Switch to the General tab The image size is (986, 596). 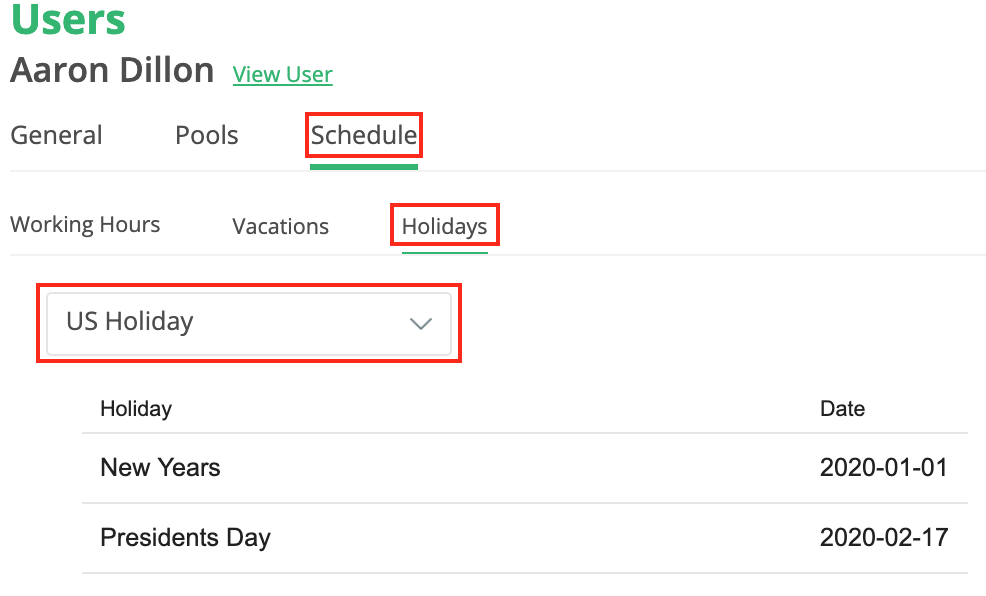56,135
